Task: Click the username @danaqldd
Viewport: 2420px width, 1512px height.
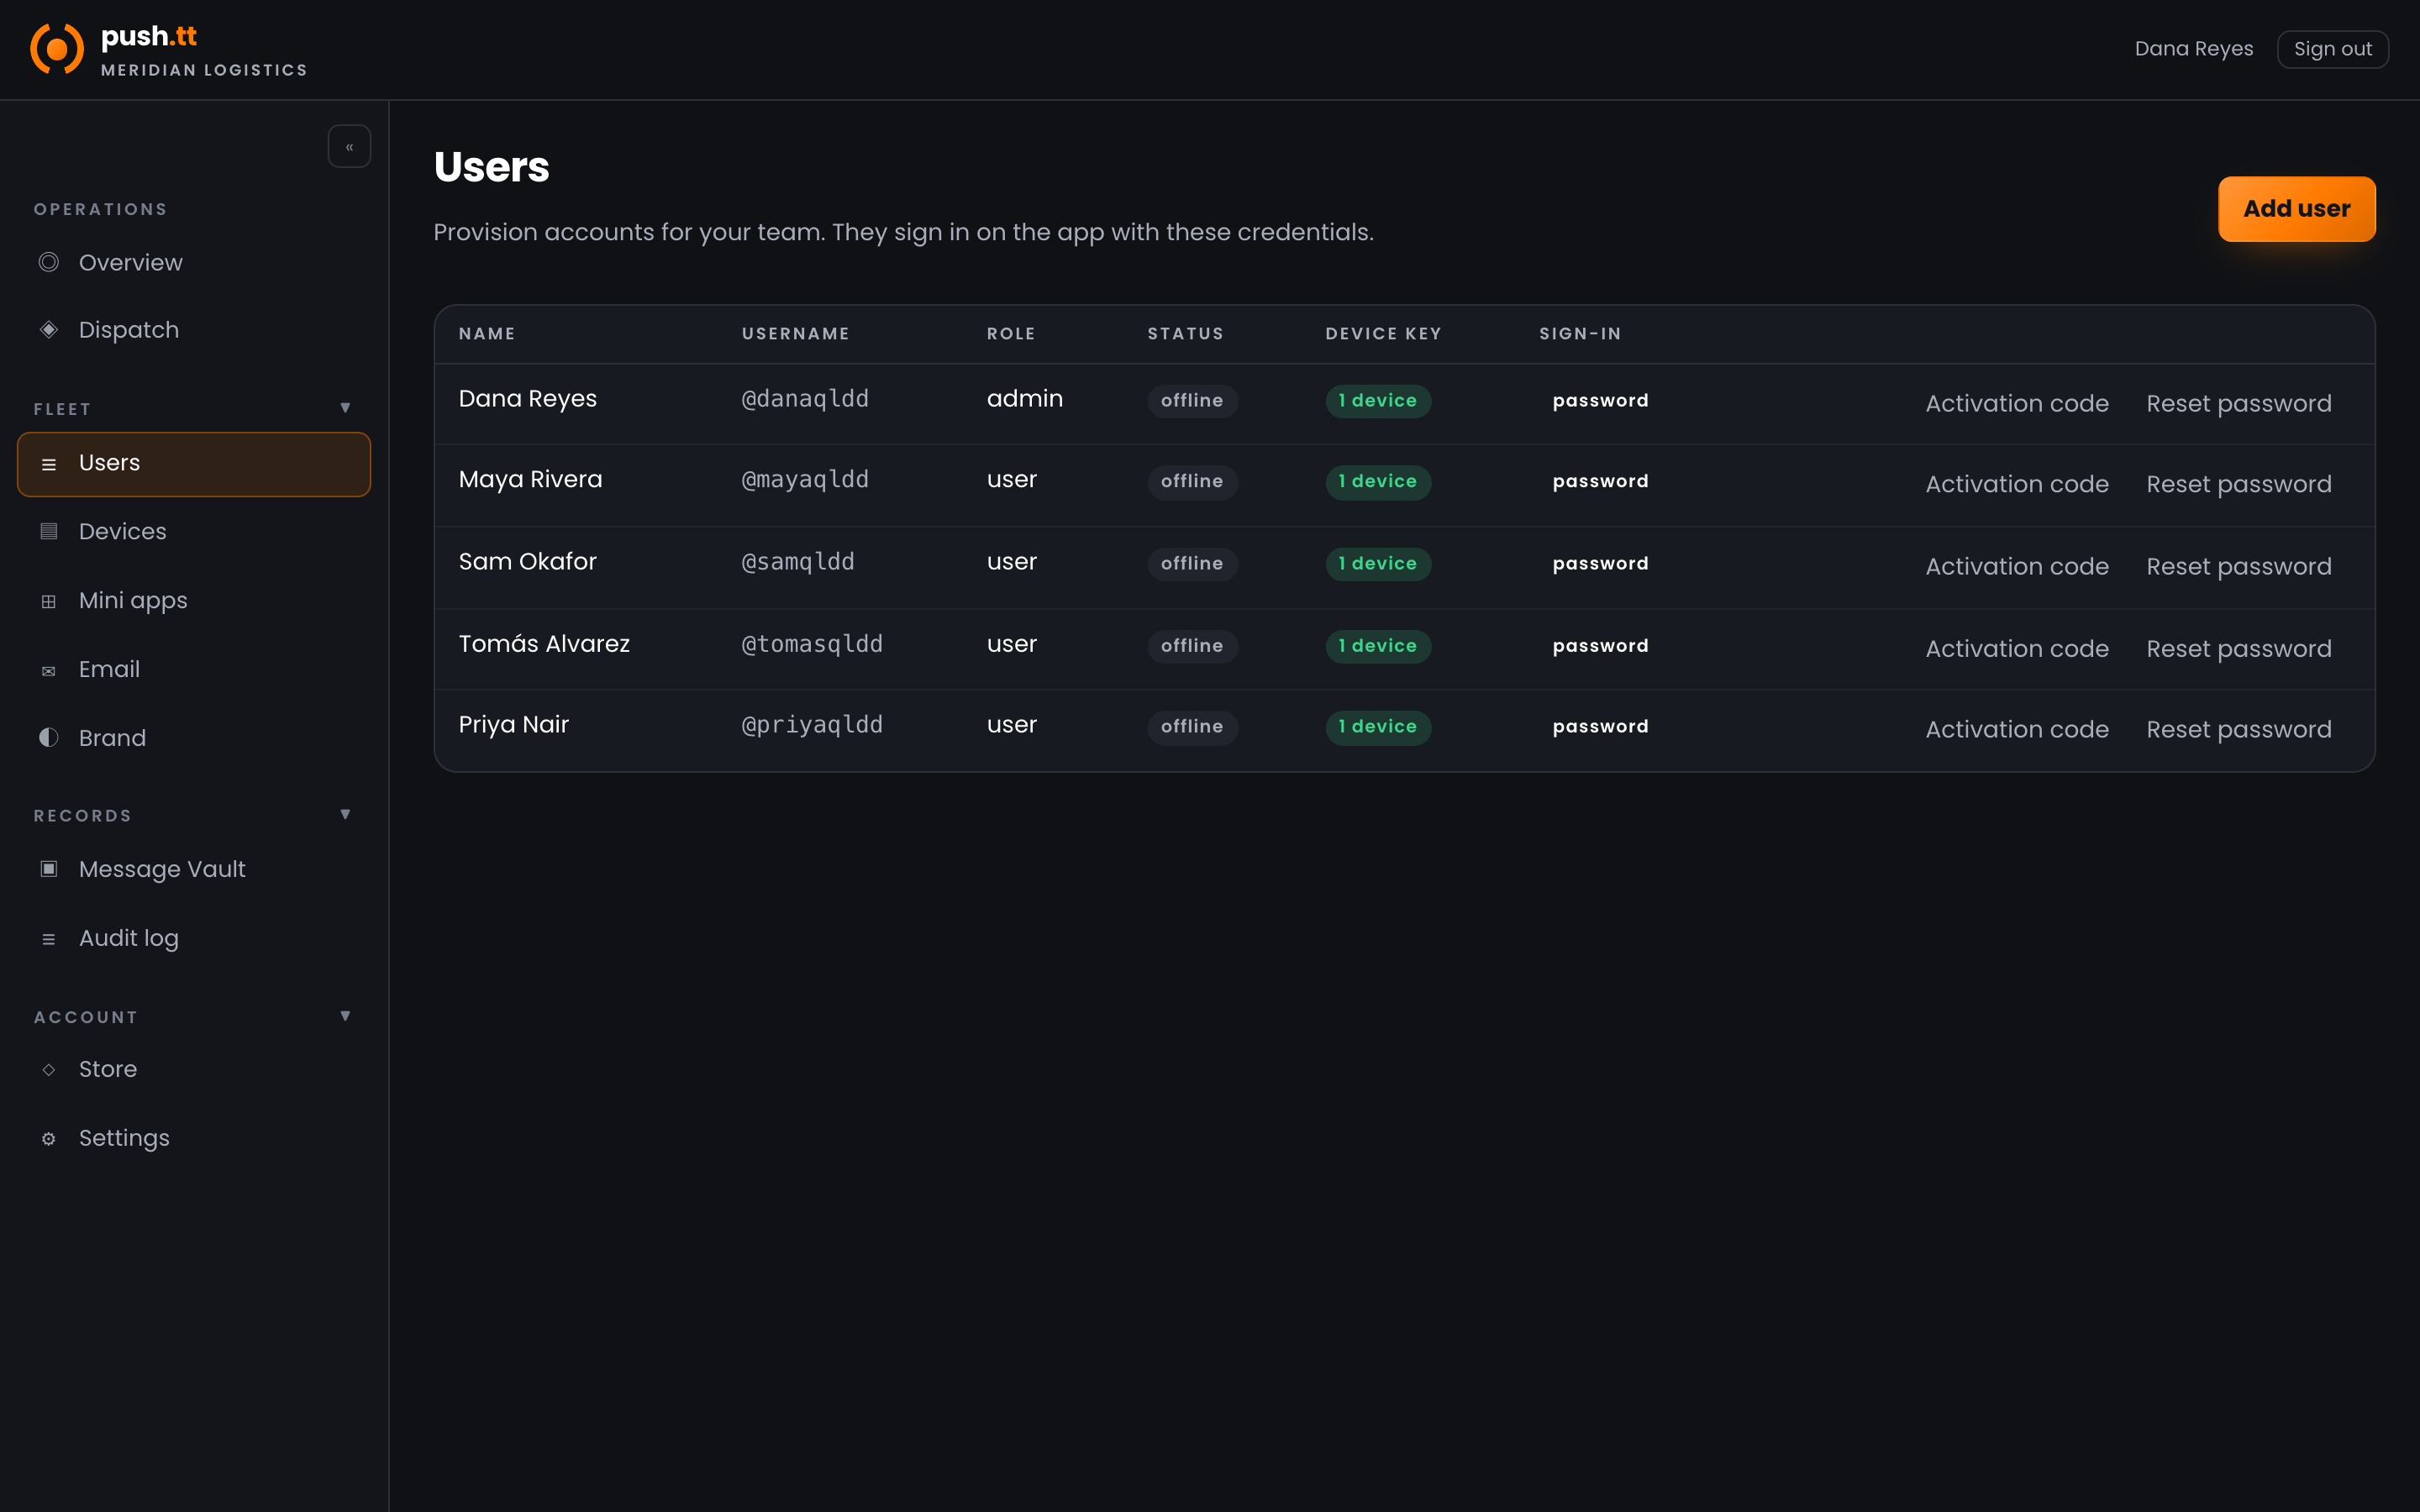Action: (x=805, y=399)
